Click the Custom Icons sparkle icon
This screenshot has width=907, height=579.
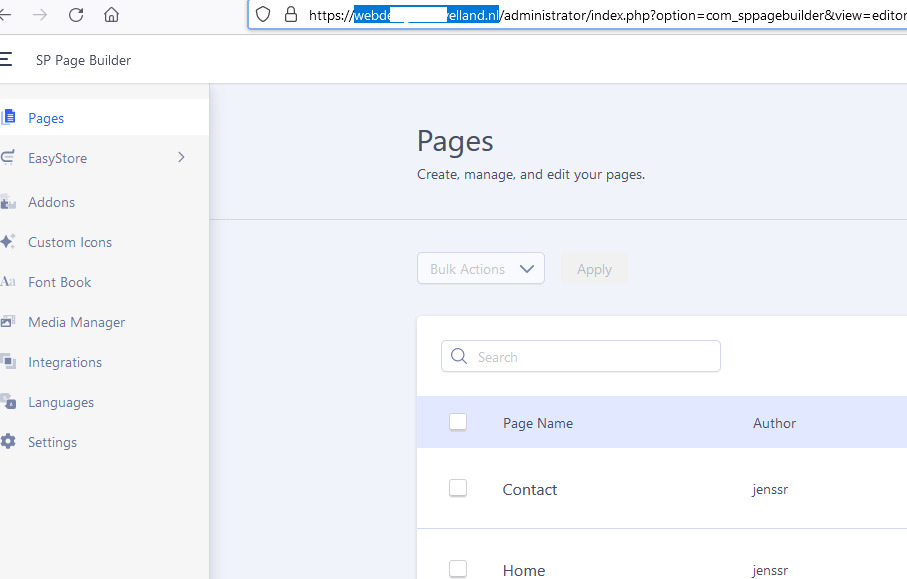coord(9,242)
